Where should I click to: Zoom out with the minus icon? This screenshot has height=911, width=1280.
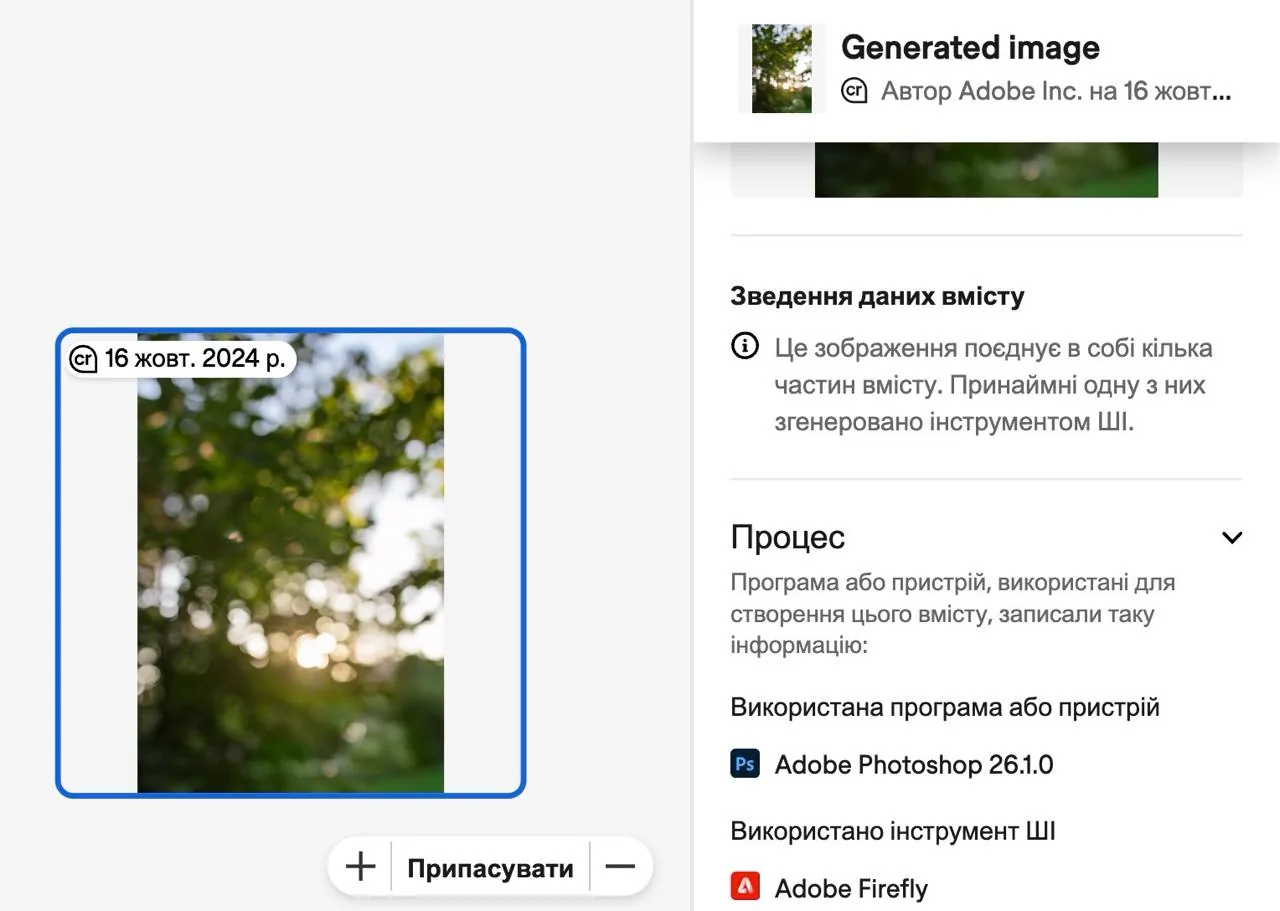620,867
